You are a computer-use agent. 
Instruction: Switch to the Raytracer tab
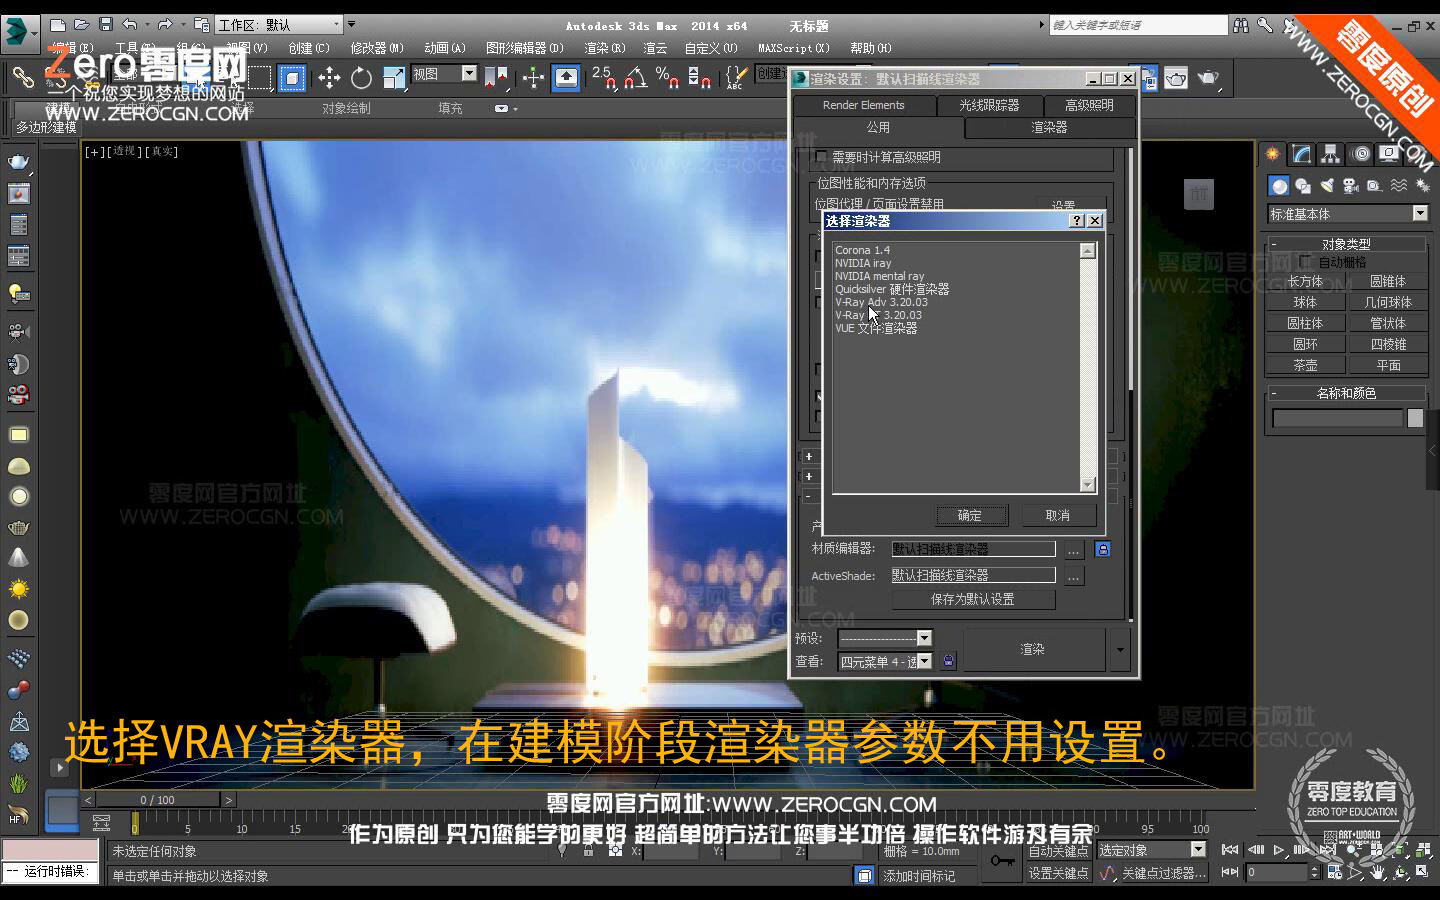tap(989, 105)
